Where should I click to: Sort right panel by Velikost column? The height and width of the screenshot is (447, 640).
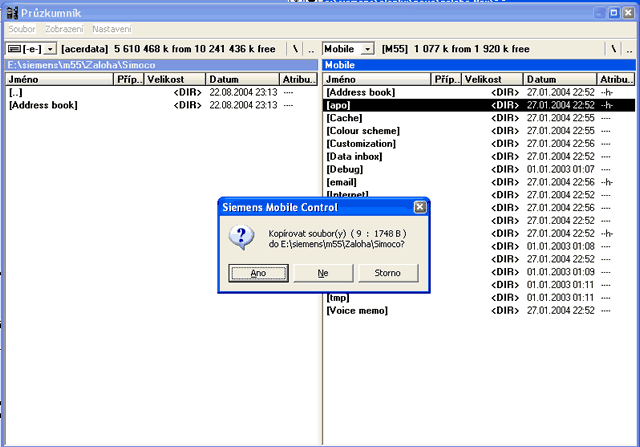tap(492, 79)
